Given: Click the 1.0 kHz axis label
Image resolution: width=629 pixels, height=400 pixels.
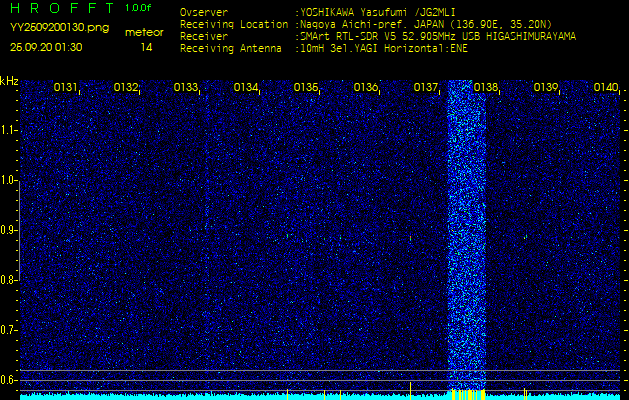Looking at the screenshot, I should [8, 180].
